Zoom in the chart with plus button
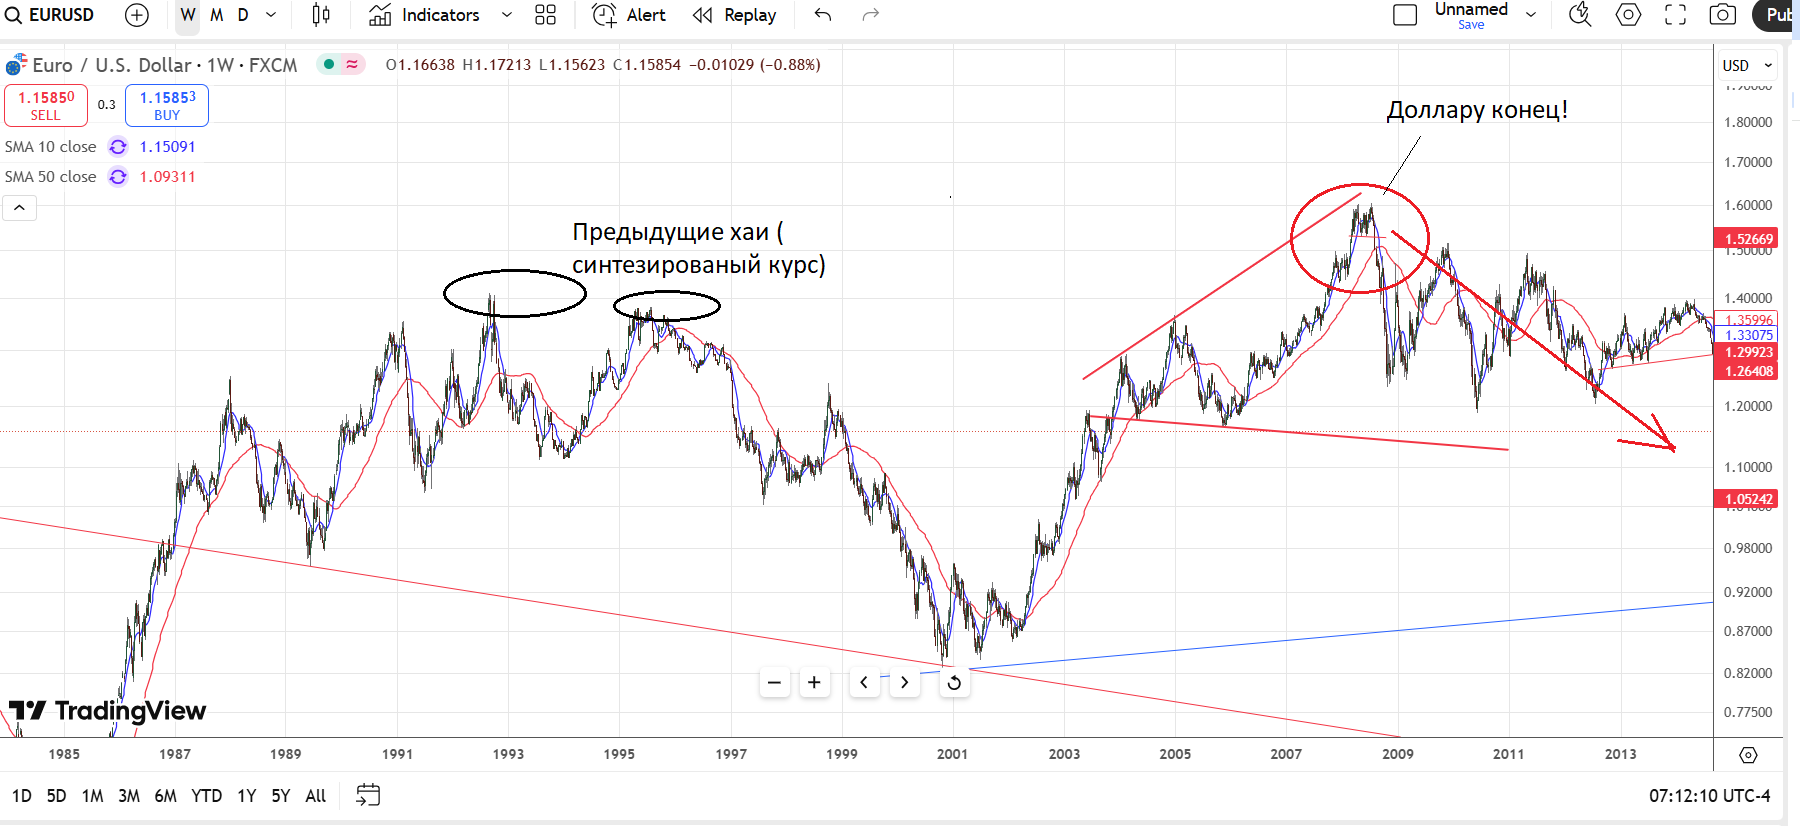The width and height of the screenshot is (1800, 826). [814, 682]
